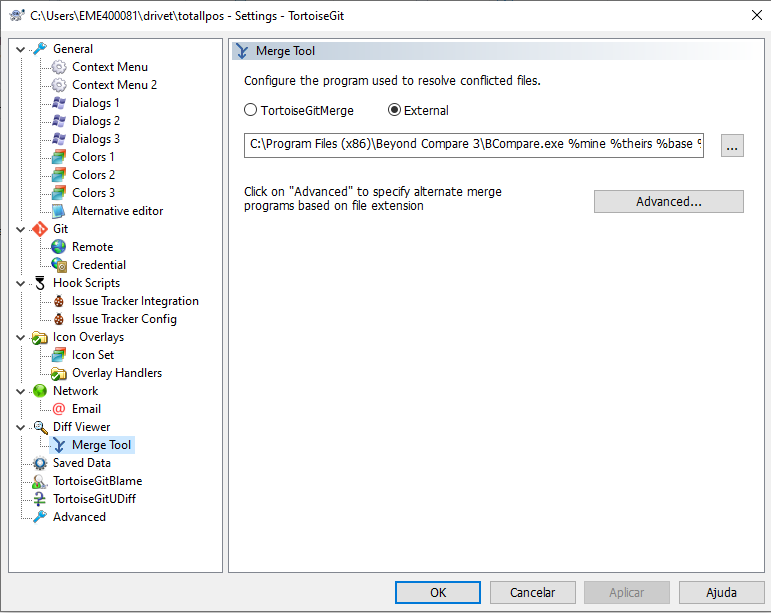
Task: Click the Overlay Handlers folder icon
Action: coord(59,373)
